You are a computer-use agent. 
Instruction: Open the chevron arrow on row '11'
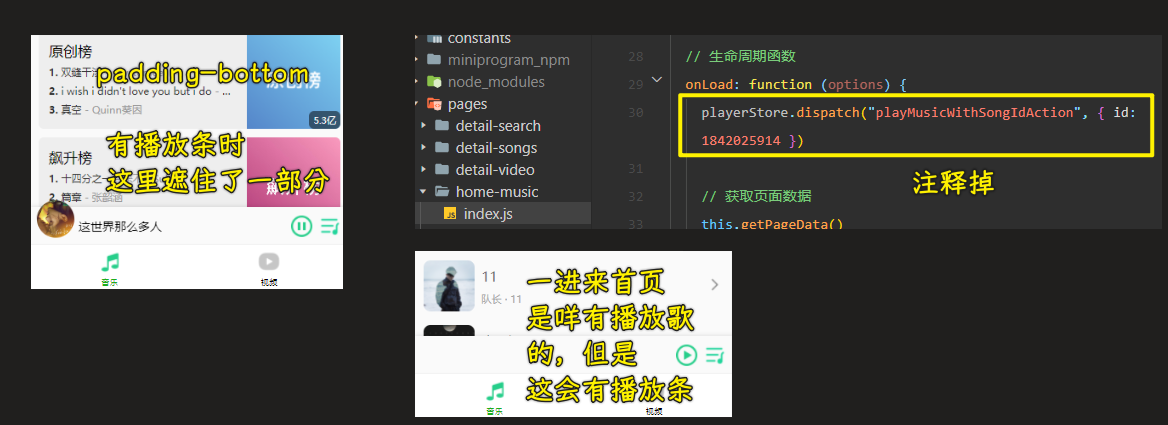[x=714, y=284]
